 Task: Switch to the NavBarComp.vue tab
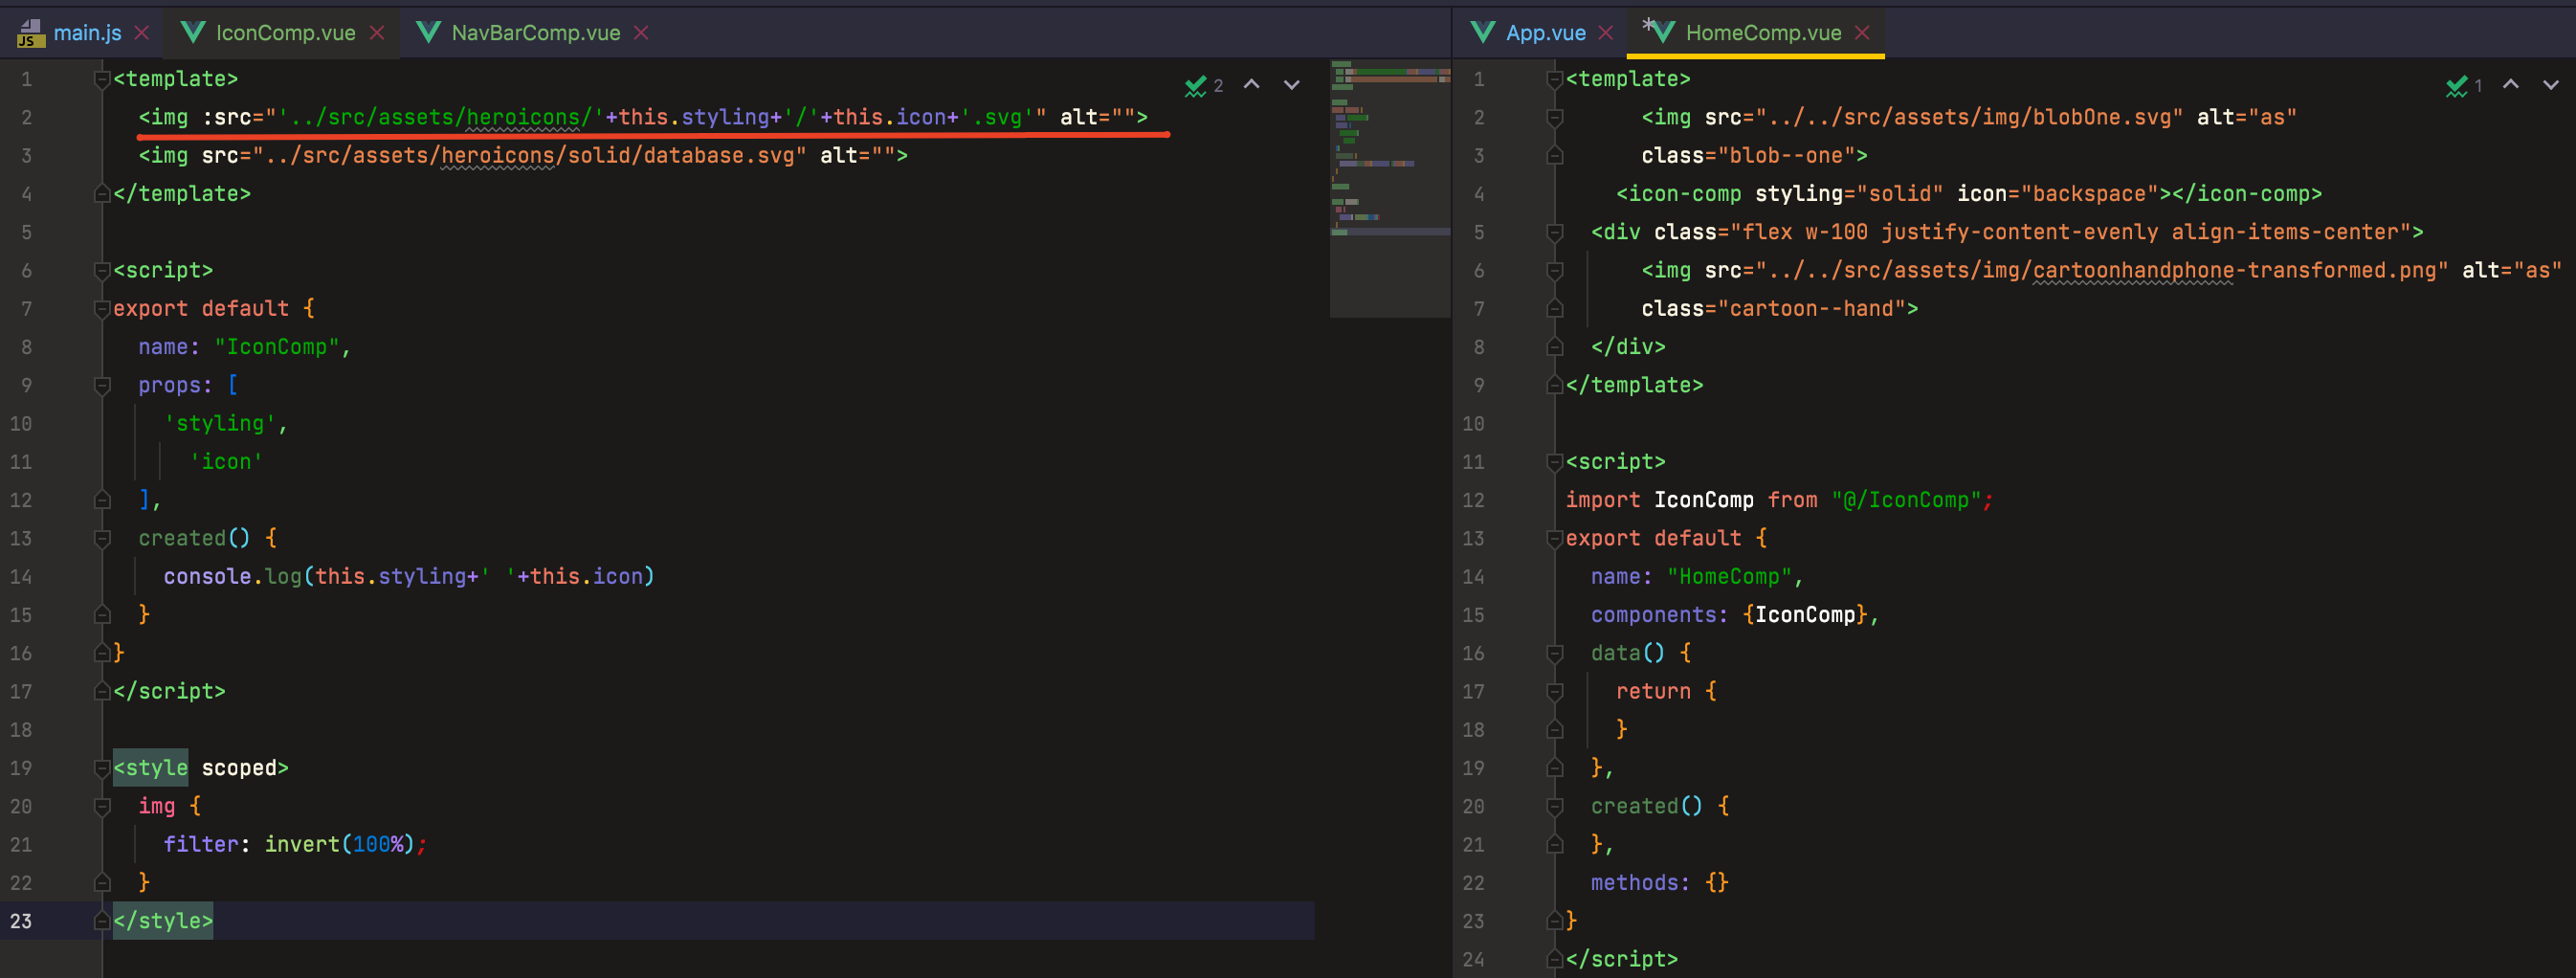535,33
